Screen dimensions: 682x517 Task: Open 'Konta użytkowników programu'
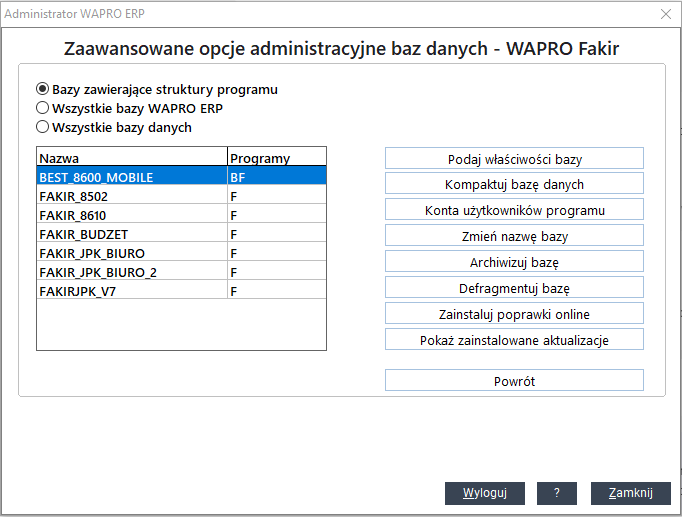click(514, 210)
